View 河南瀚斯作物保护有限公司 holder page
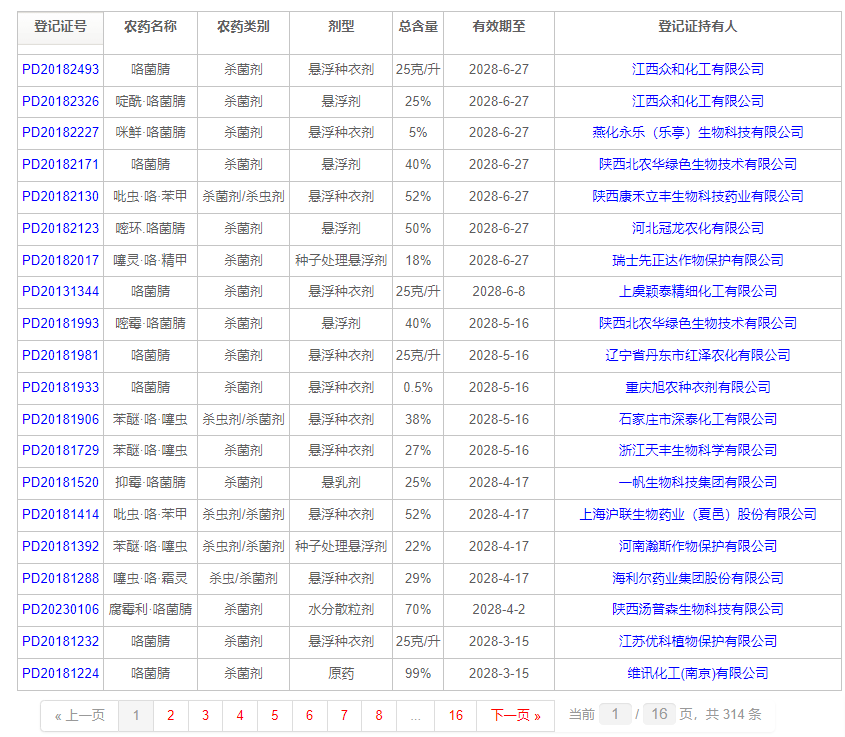 pyautogui.click(x=698, y=546)
